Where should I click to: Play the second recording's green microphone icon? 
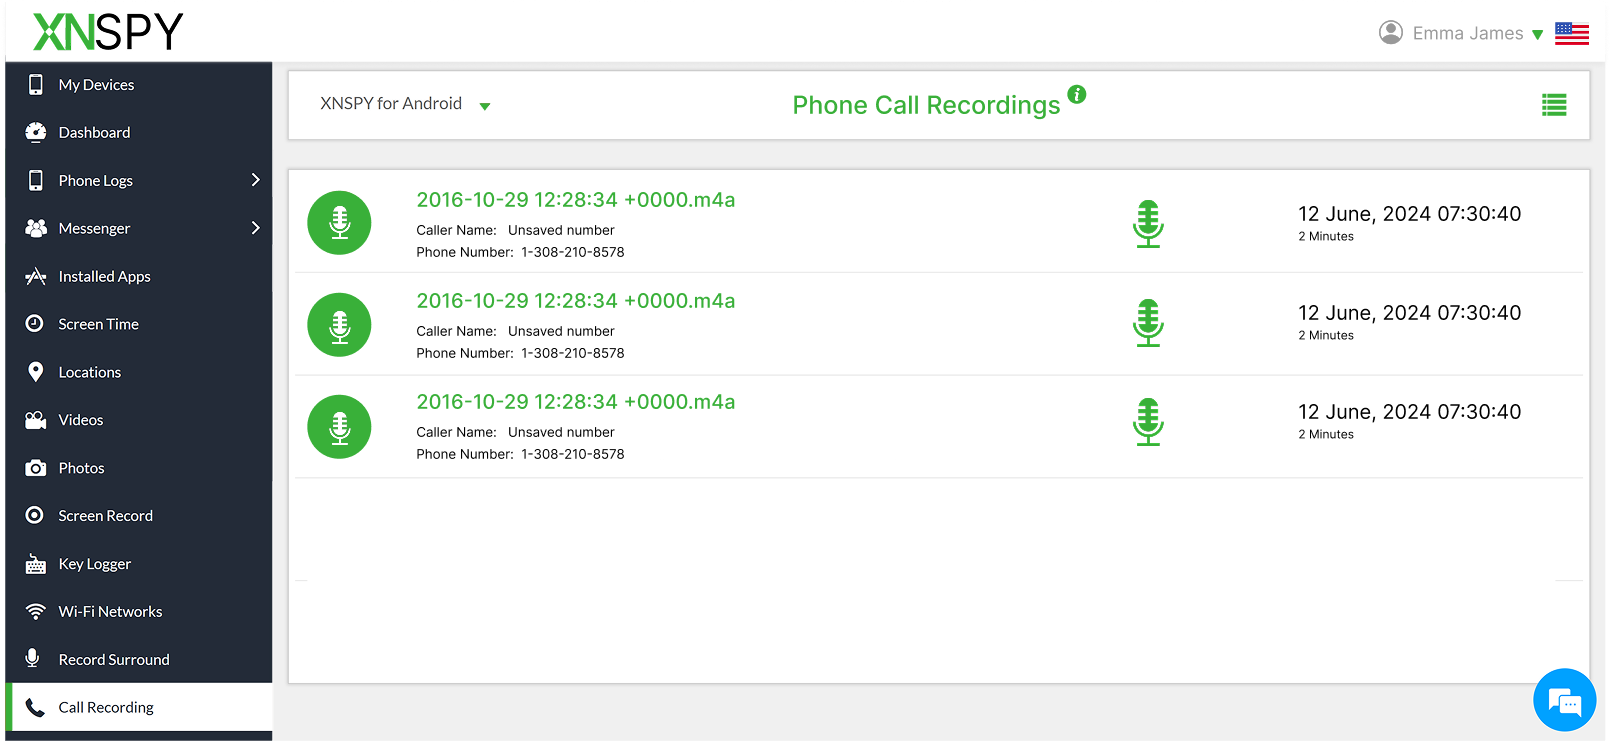click(x=1148, y=323)
